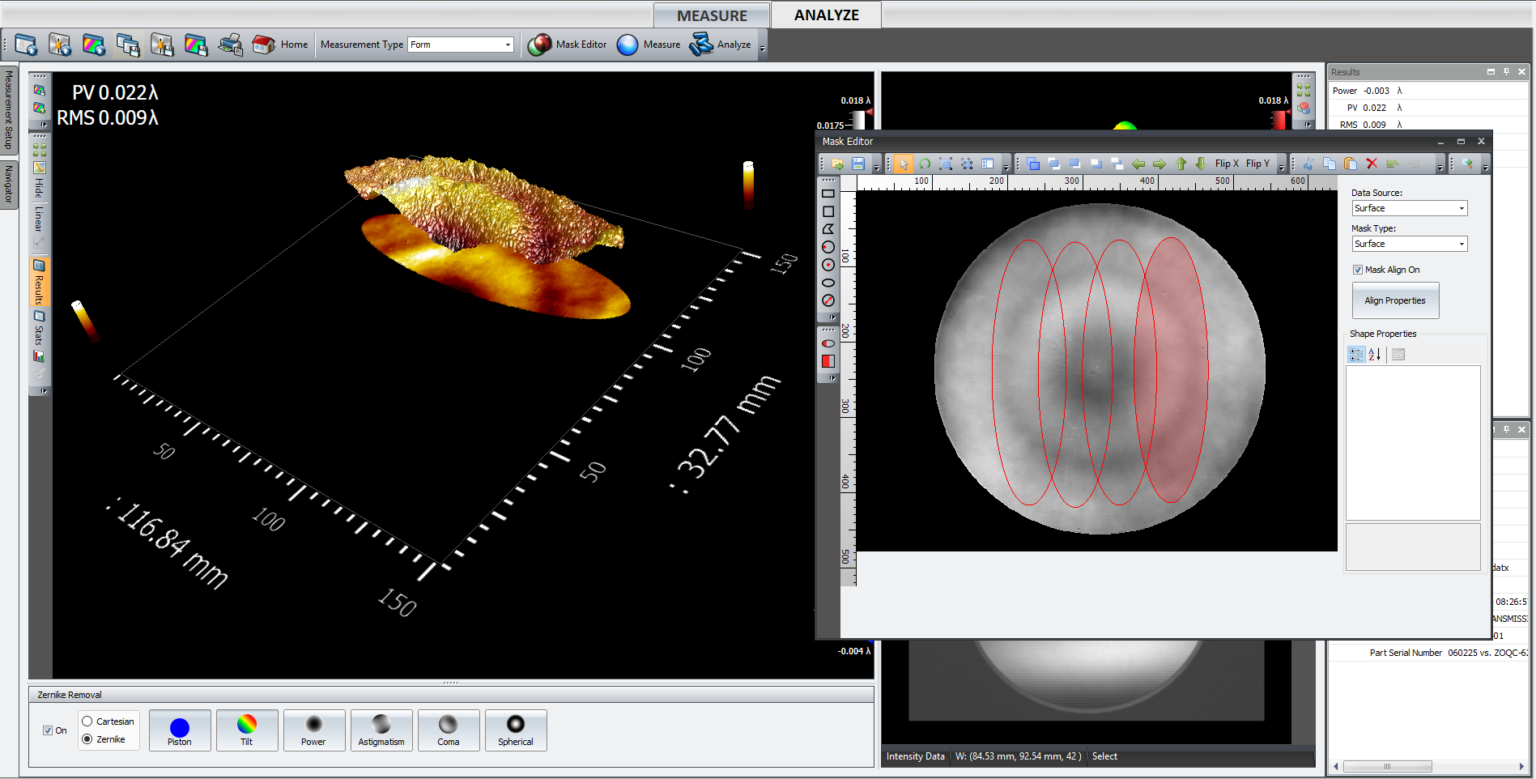The image size is (1536, 779).
Task: Open the Data Source dropdown
Action: point(1463,208)
